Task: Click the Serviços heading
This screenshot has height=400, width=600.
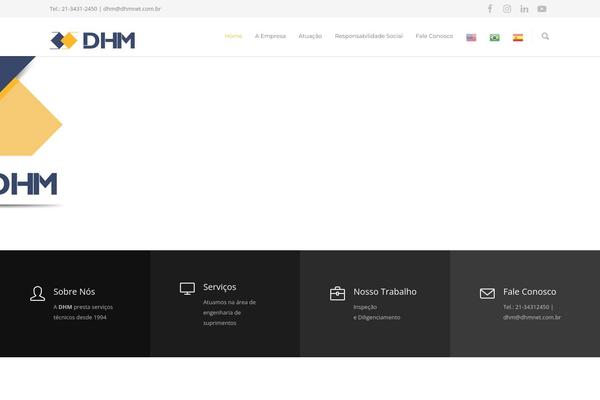Action: 220,287
